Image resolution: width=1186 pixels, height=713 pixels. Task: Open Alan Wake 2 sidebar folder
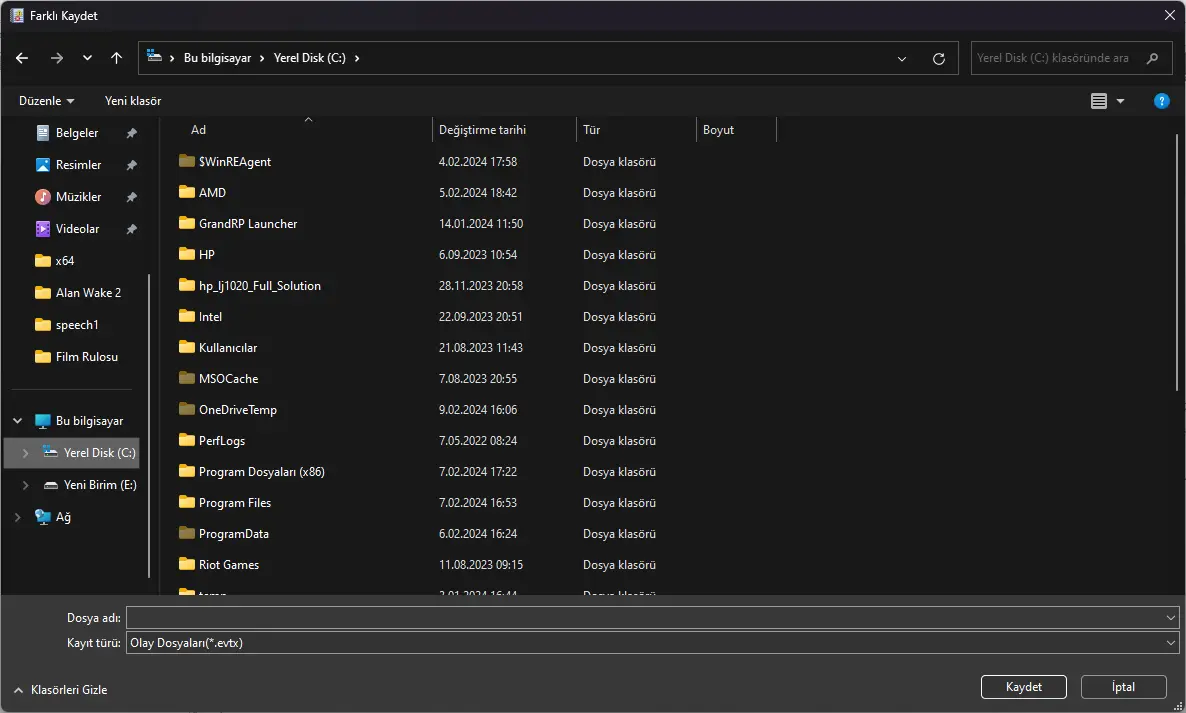click(x=88, y=293)
